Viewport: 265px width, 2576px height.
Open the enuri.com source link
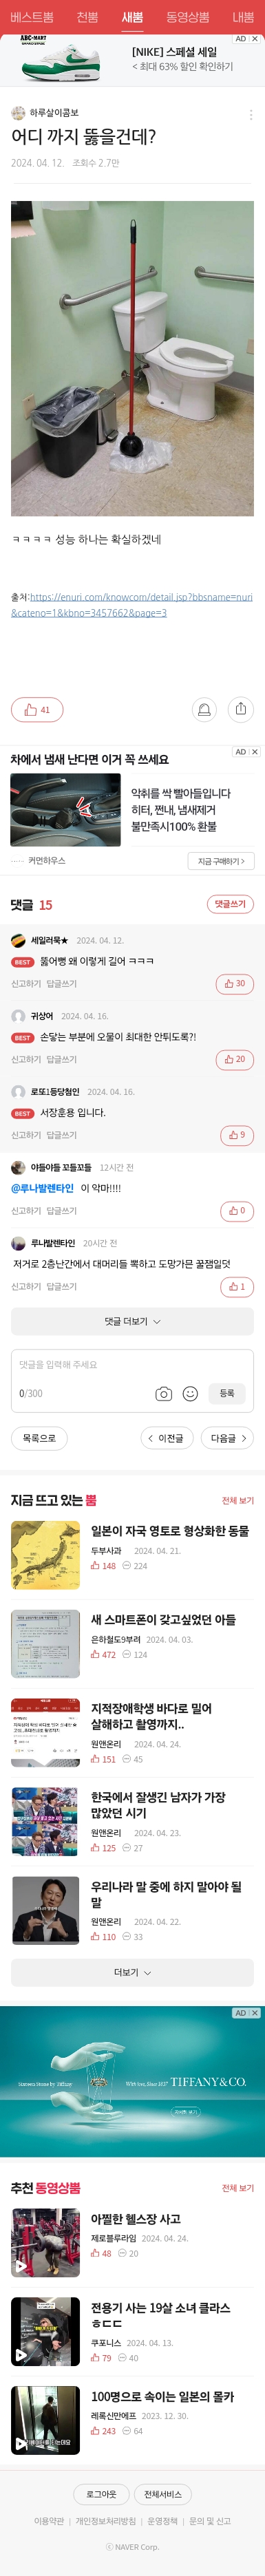(x=132, y=605)
